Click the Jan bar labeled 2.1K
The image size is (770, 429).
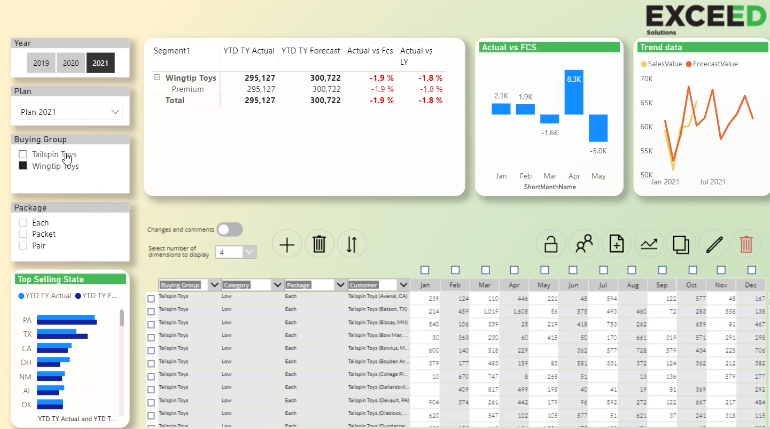pyautogui.click(x=501, y=109)
